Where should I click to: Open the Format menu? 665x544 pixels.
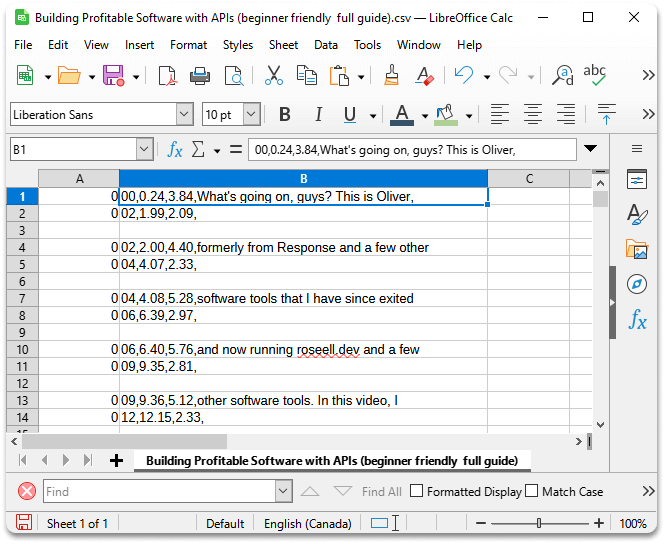(x=188, y=45)
